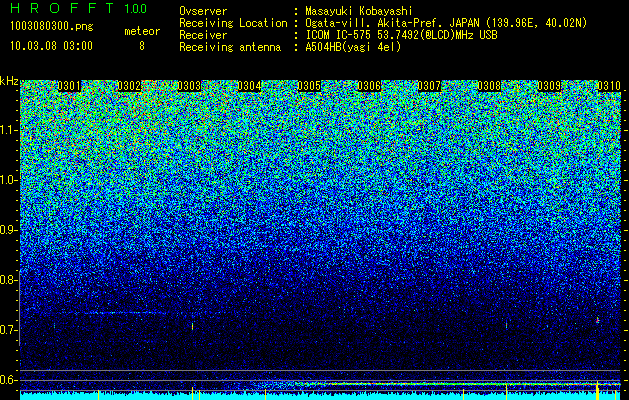Screen dimensions: 629x400
Task: Select the filename 1003080300.png
Action: pos(51,27)
